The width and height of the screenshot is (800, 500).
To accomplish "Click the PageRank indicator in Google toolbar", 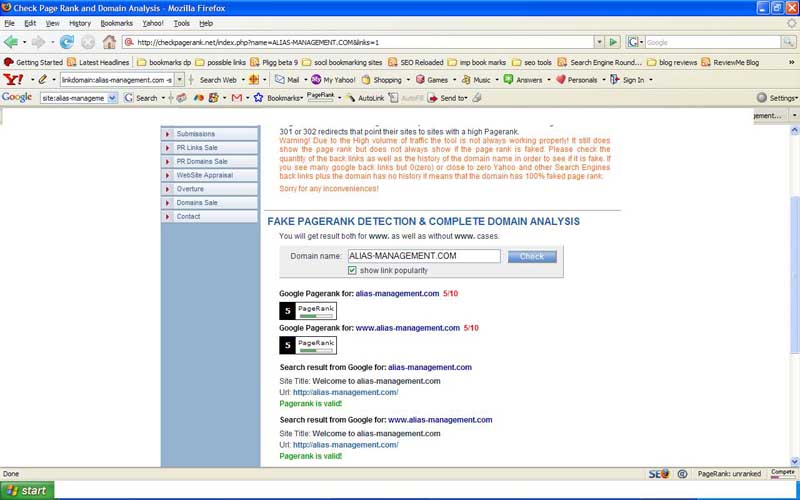I will pyautogui.click(x=320, y=96).
